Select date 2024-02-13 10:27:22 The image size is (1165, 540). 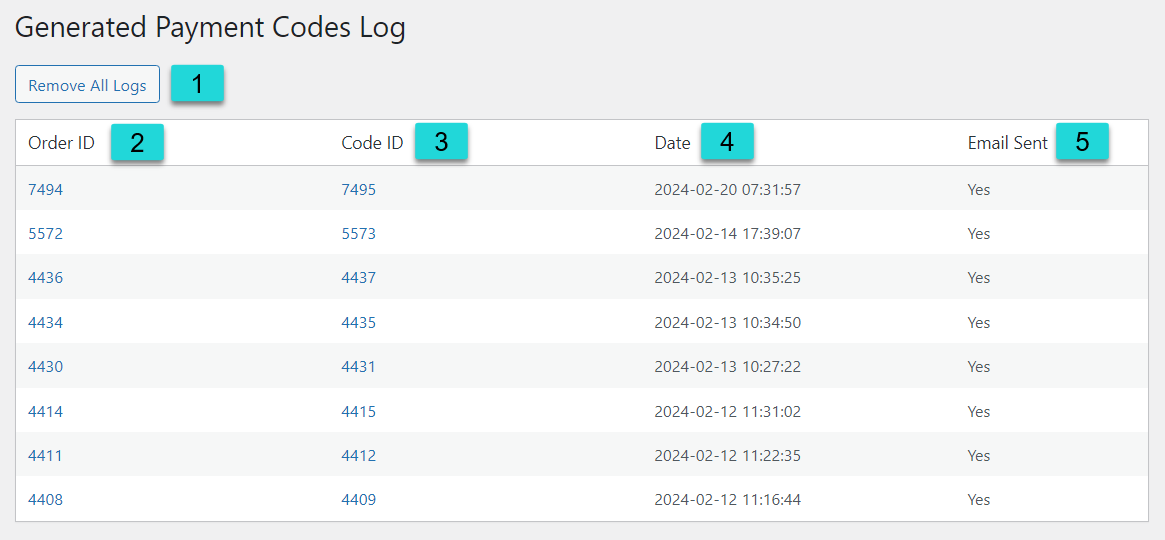tap(727, 367)
